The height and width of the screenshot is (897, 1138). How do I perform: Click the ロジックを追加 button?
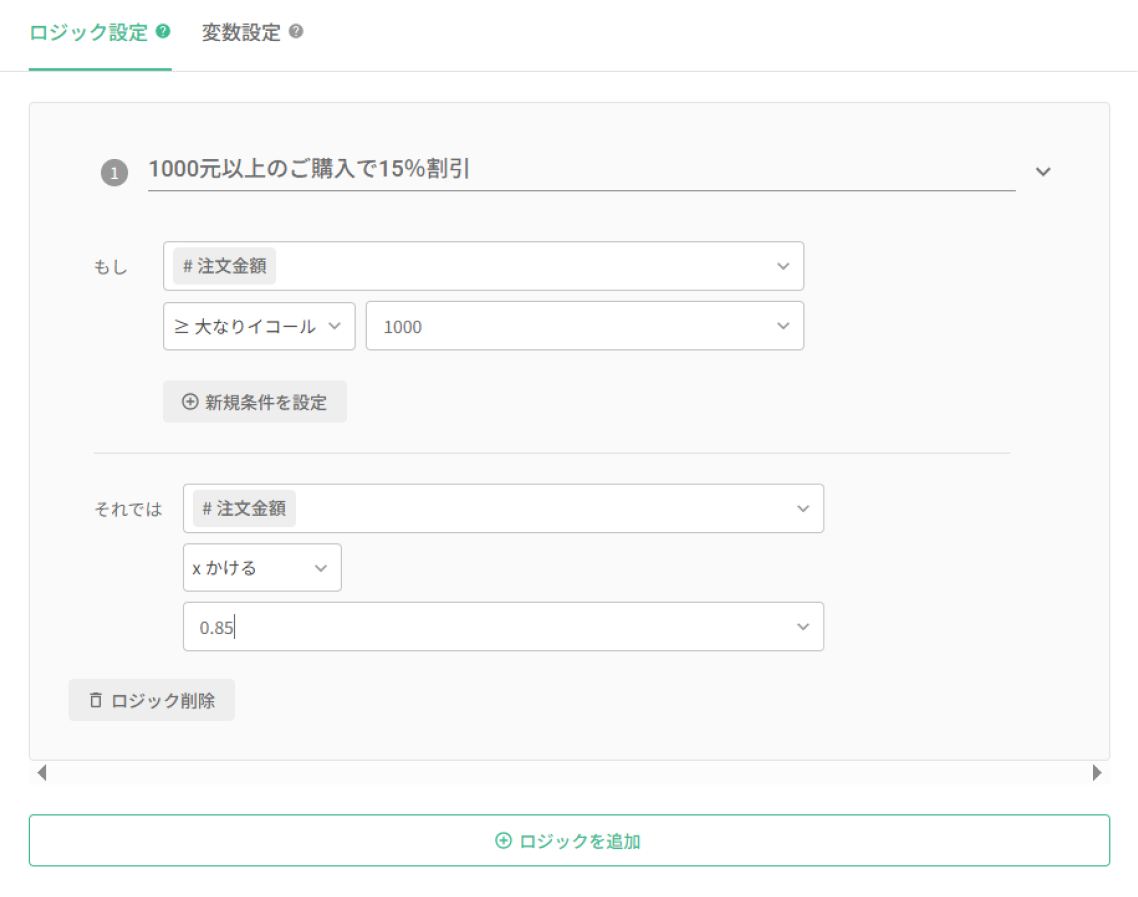coord(569,840)
